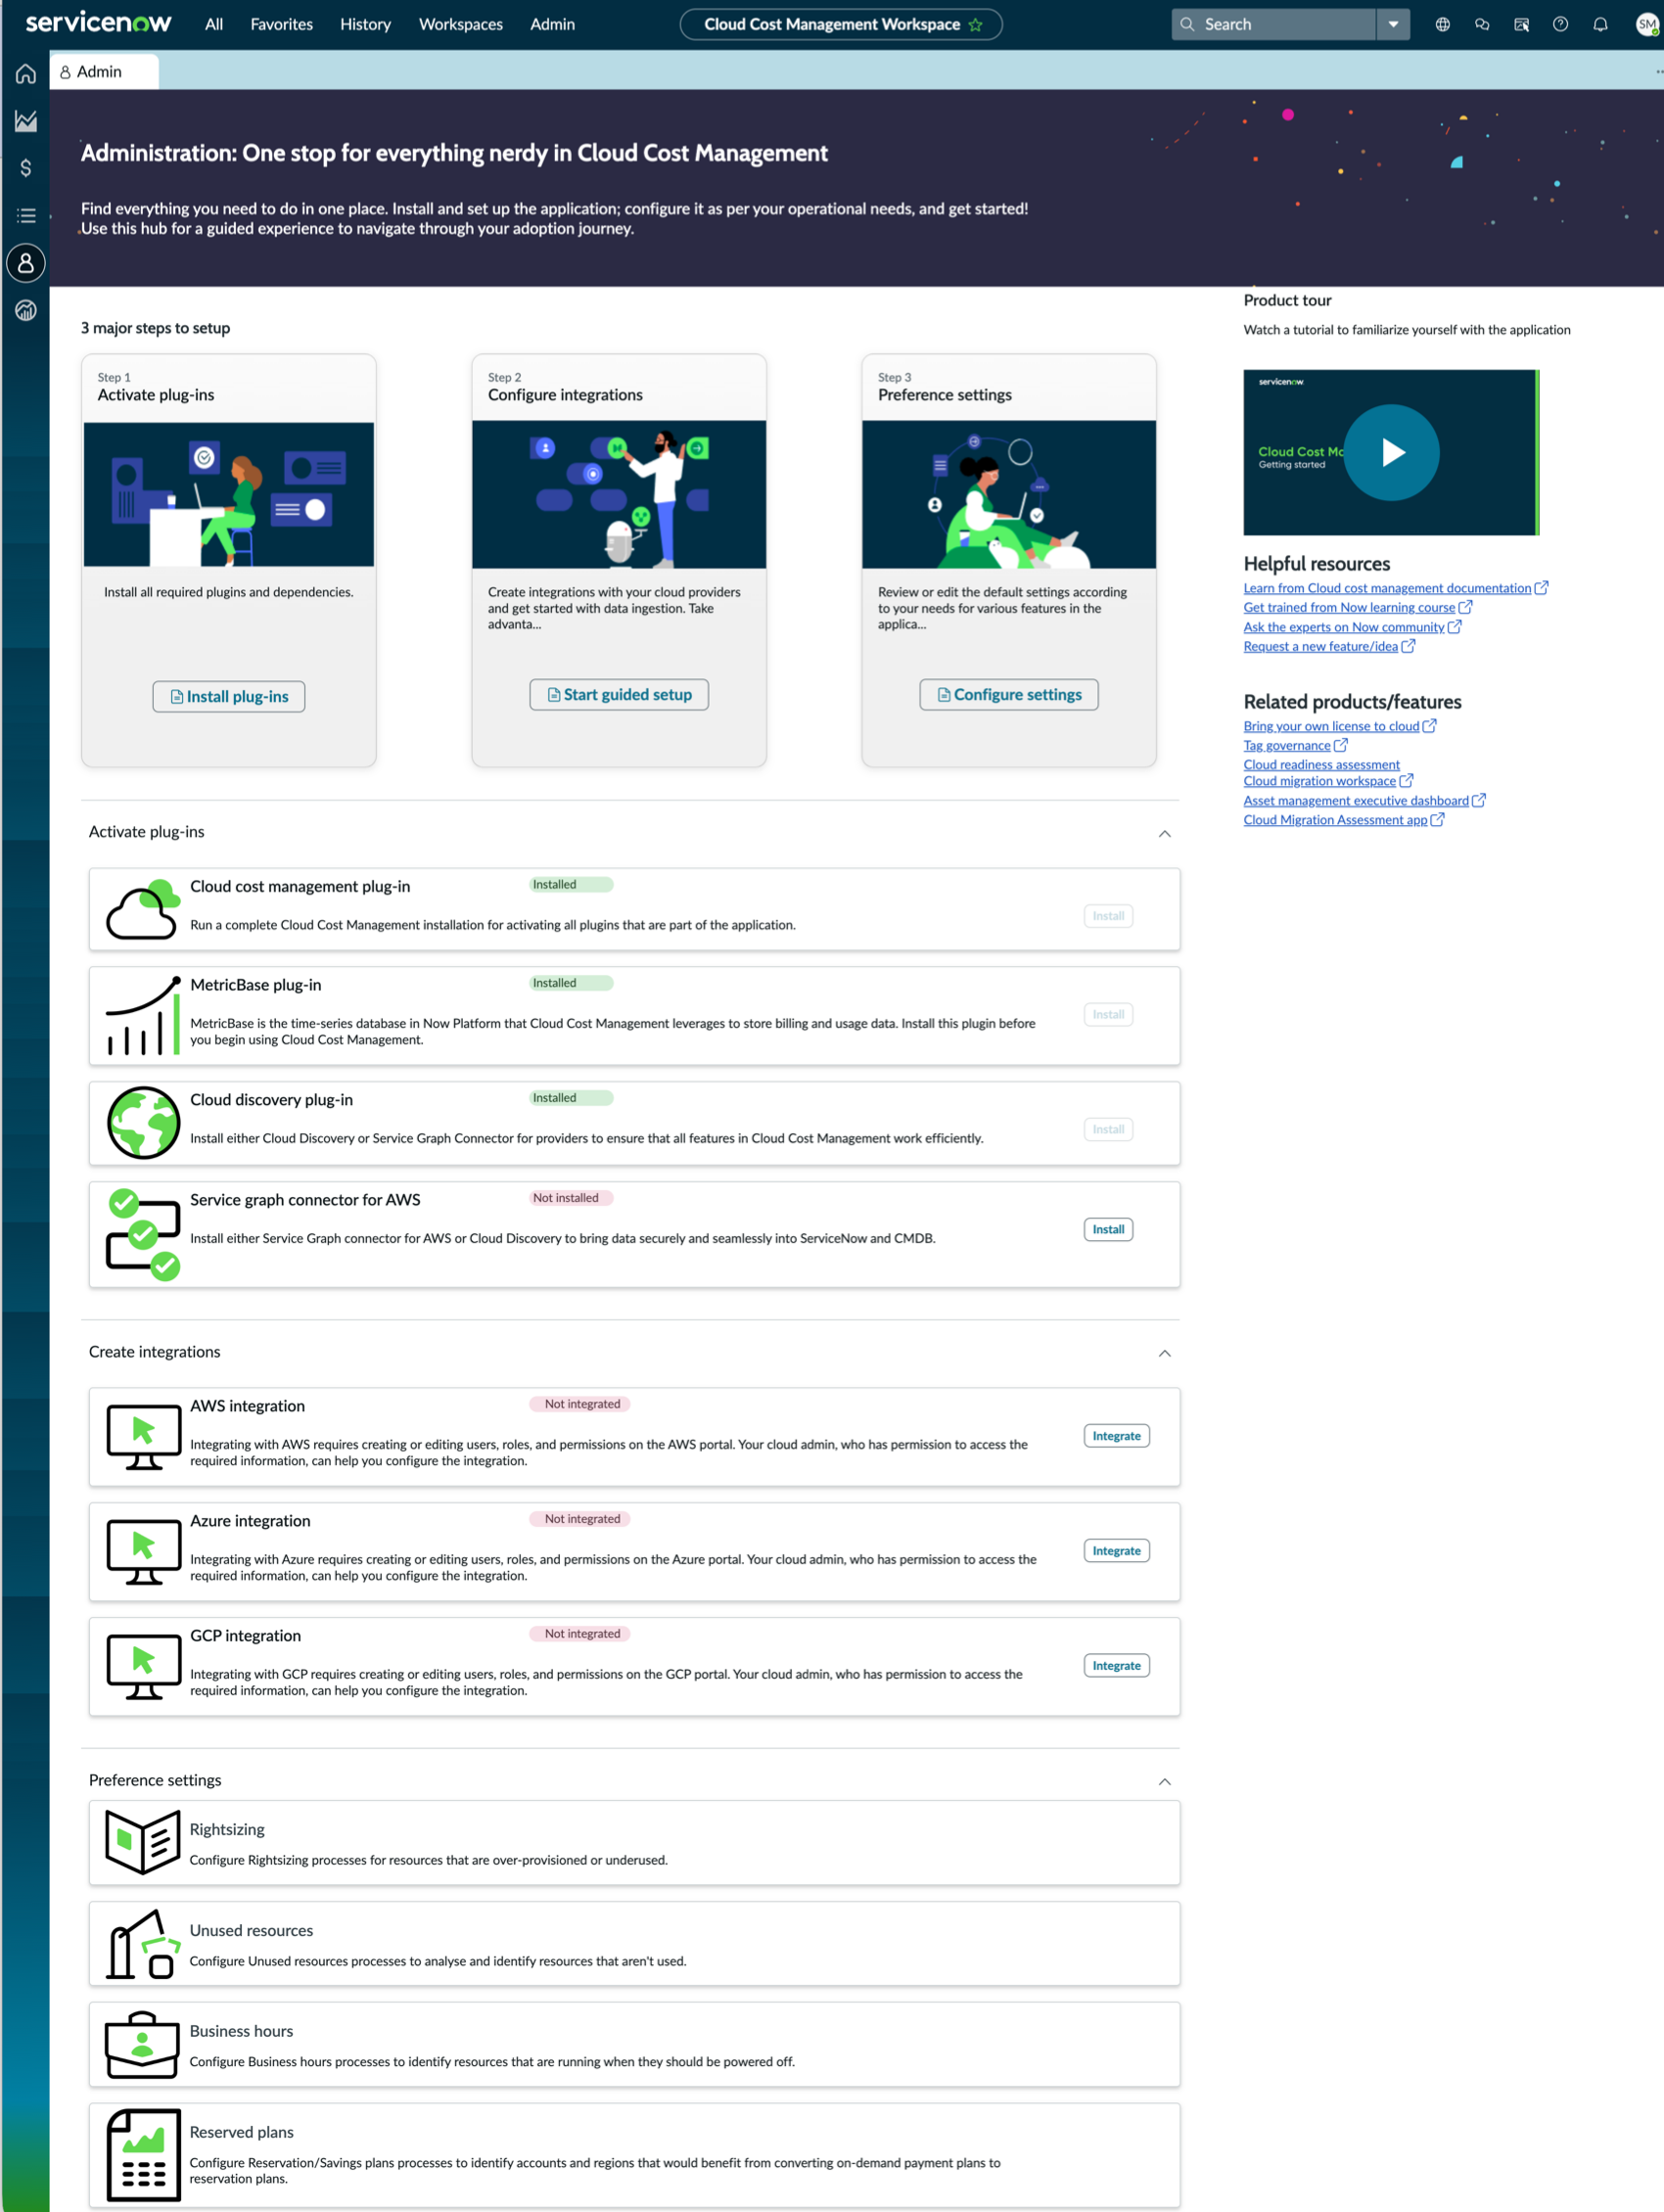The width and height of the screenshot is (1664, 2212).
Task: Click the Install plug-ins button
Action: (x=229, y=696)
